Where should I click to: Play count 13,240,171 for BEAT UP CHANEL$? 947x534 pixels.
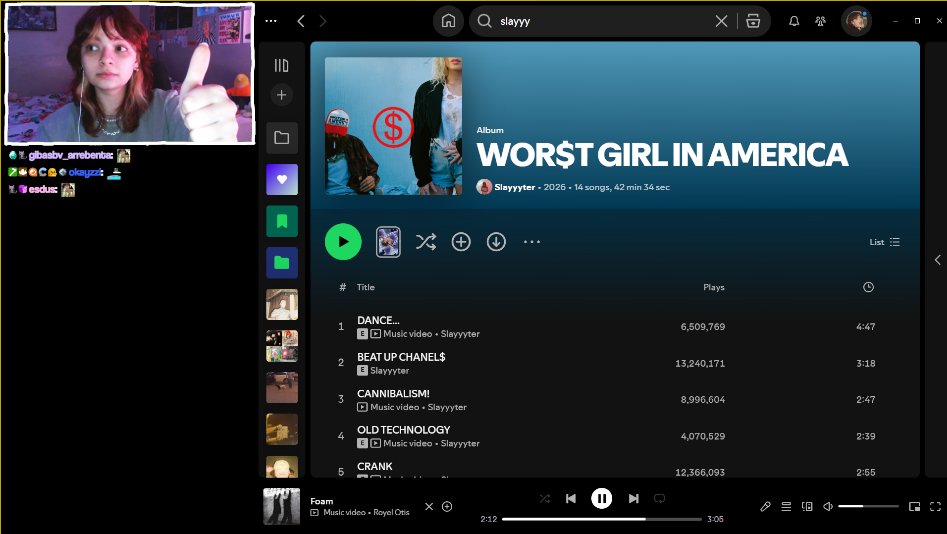(700, 363)
